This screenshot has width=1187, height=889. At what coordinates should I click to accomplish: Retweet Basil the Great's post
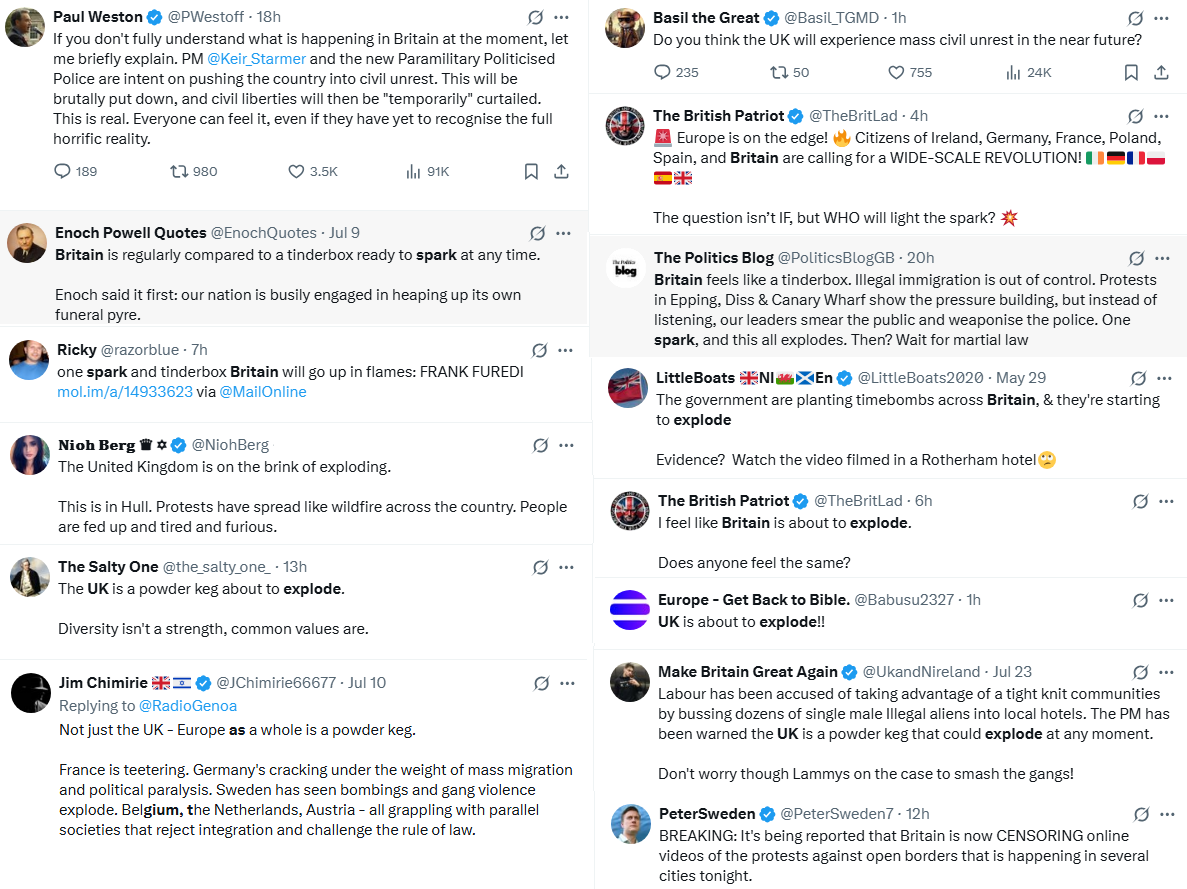779,72
